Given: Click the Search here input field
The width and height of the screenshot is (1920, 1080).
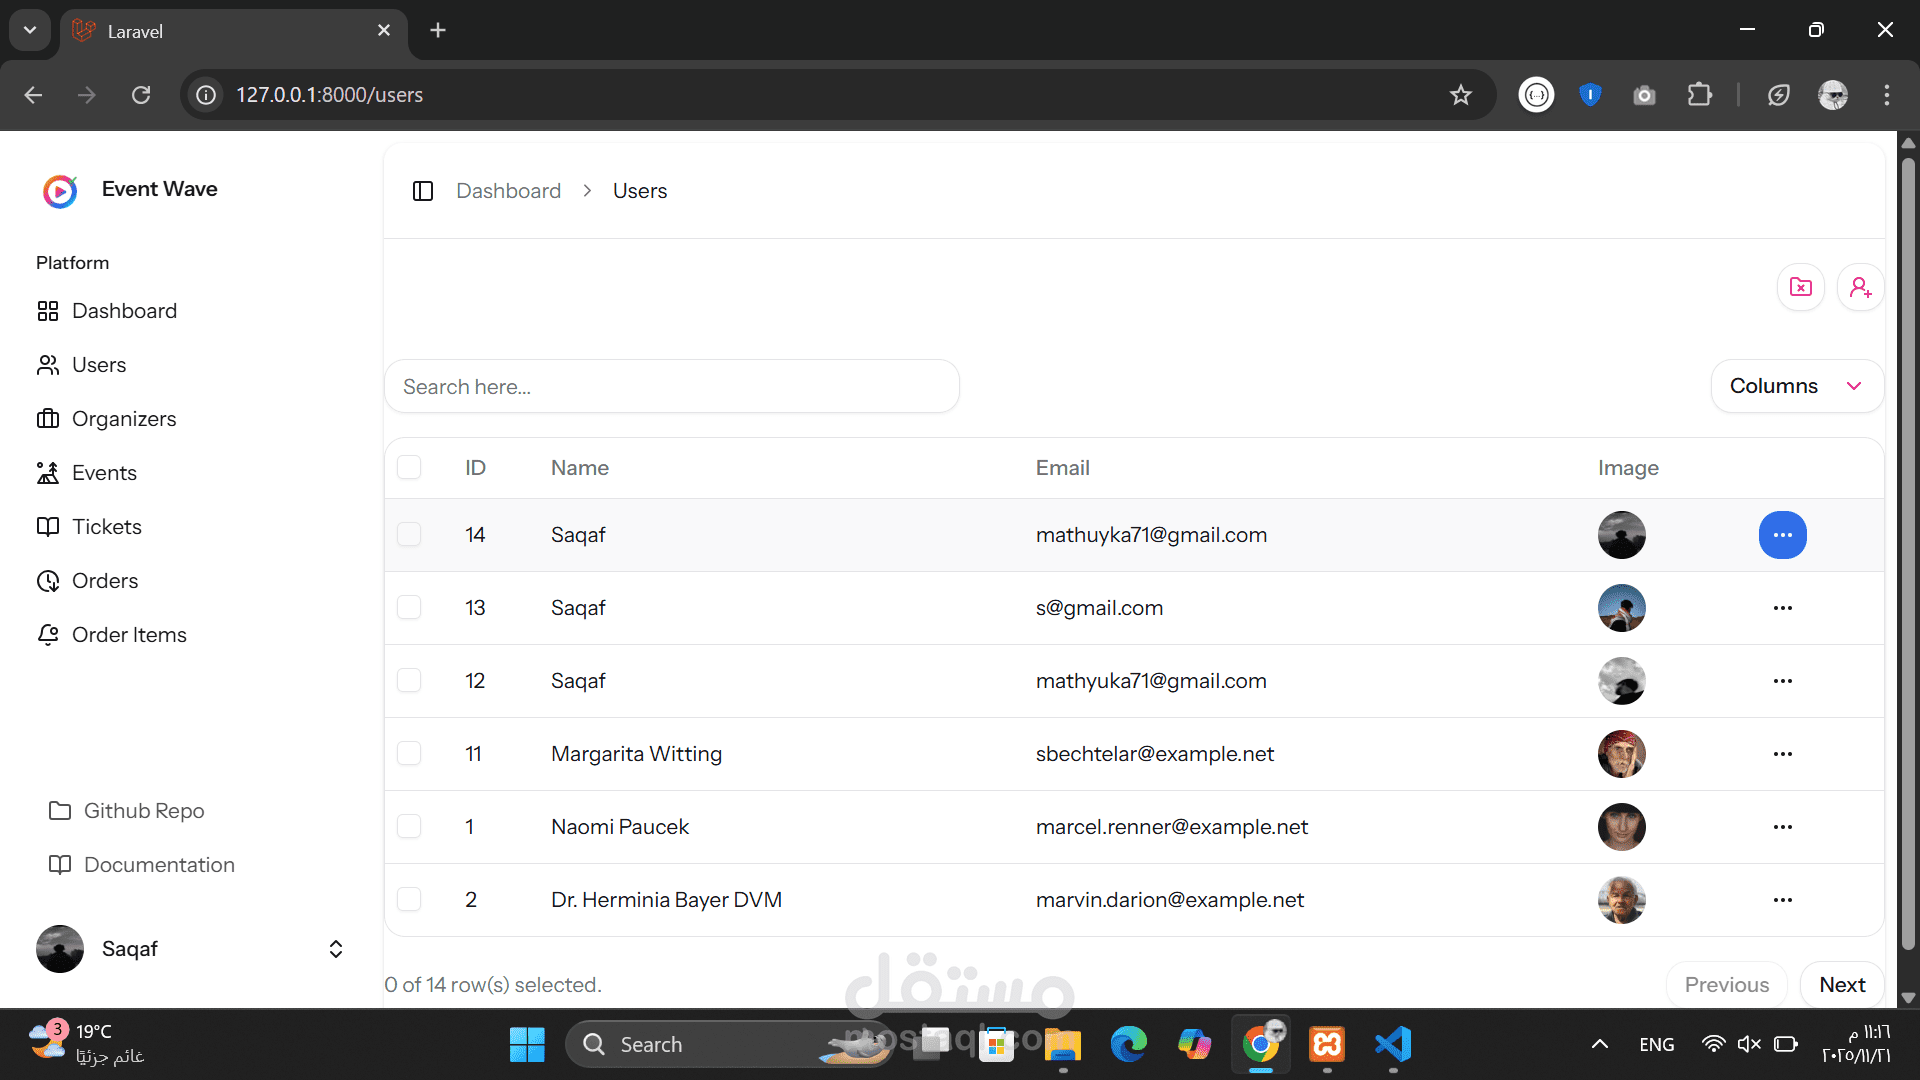Looking at the screenshot, I should [x=671, y=387].
